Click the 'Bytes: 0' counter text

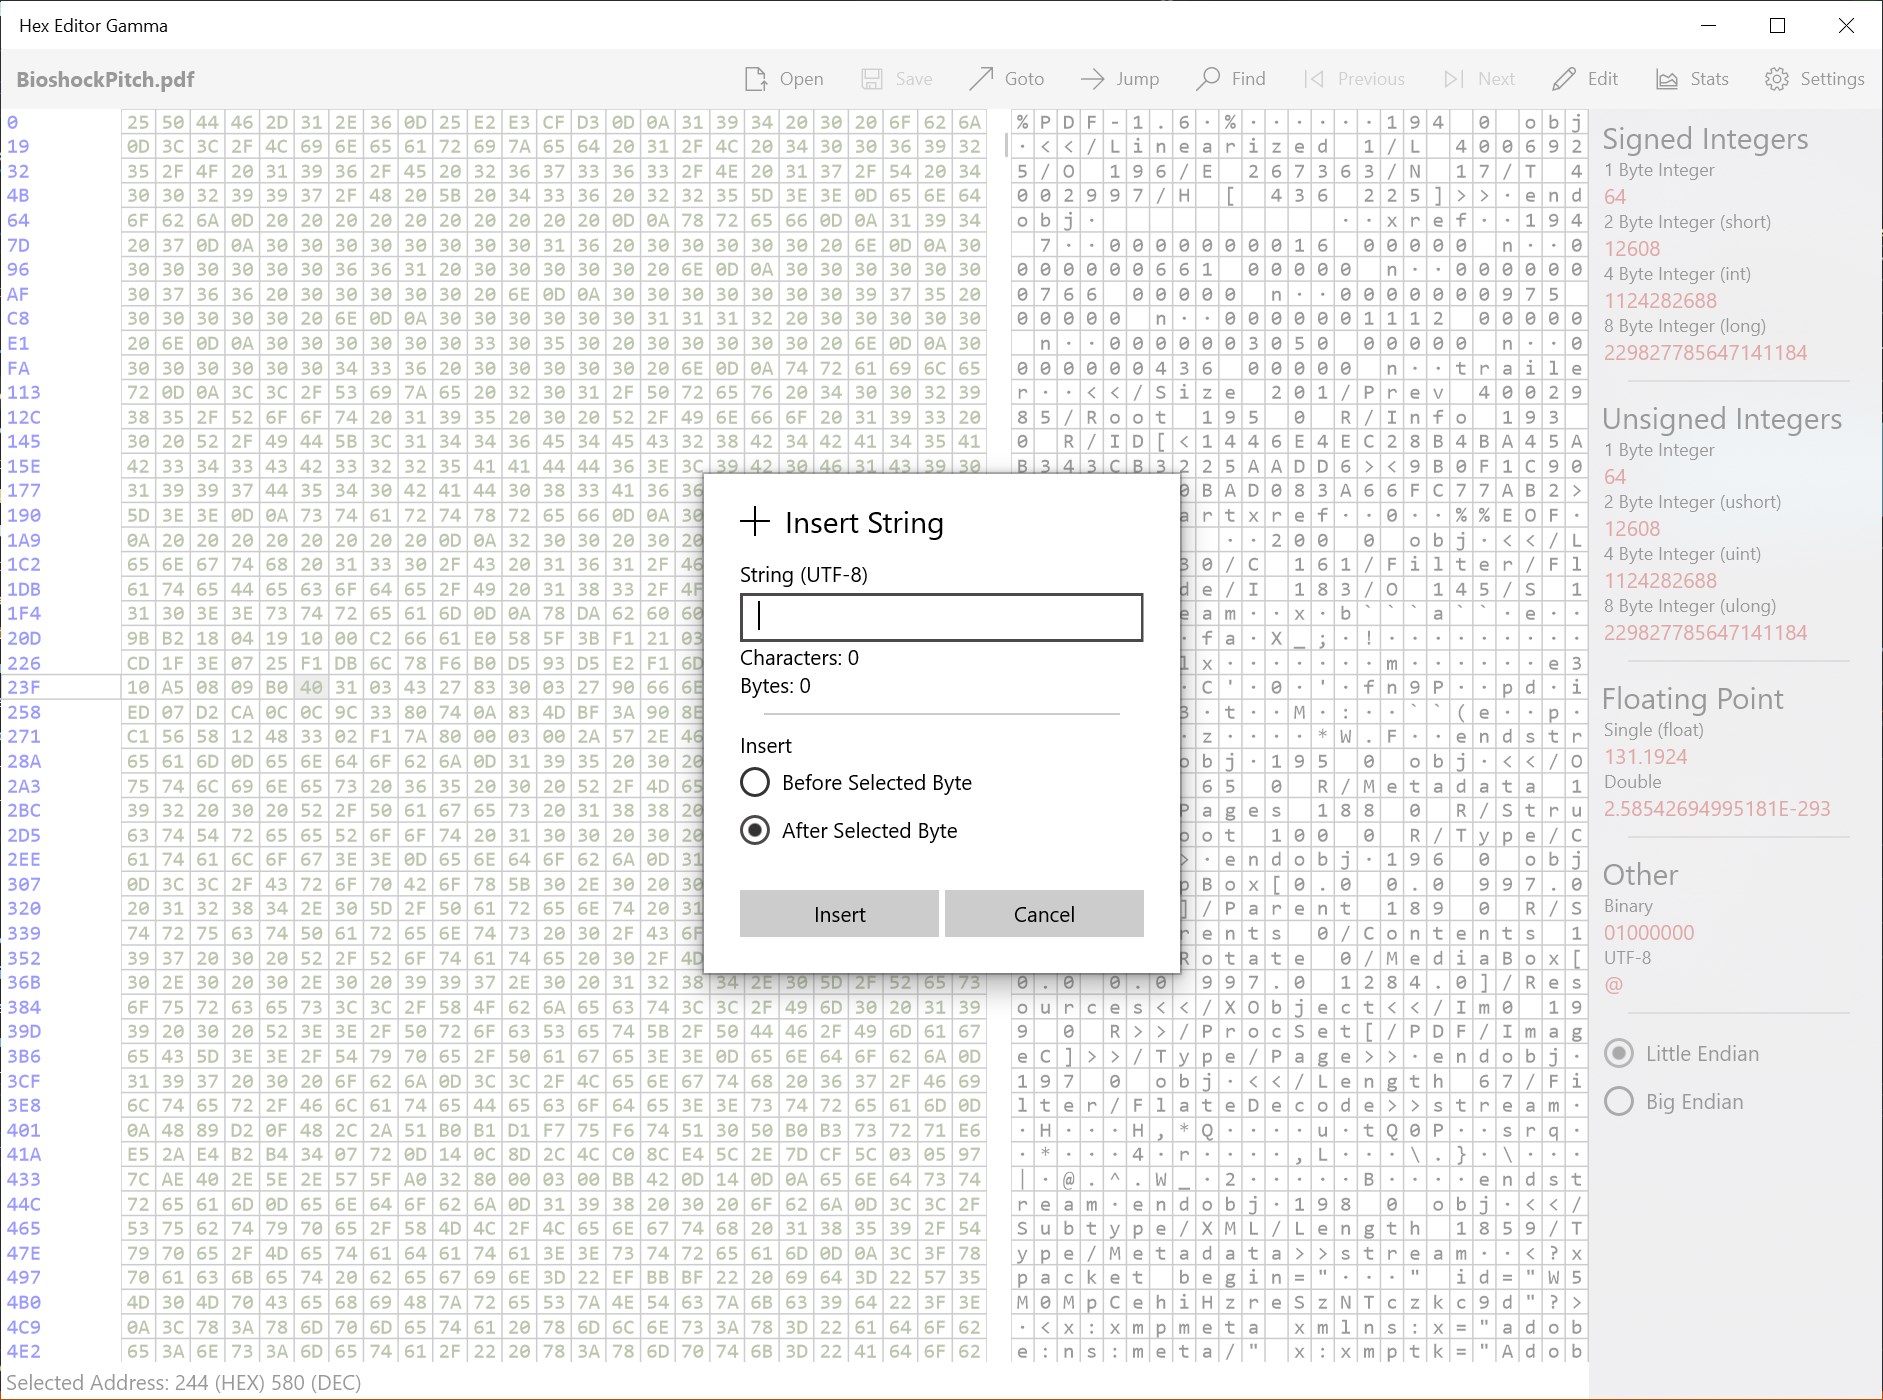775,686
